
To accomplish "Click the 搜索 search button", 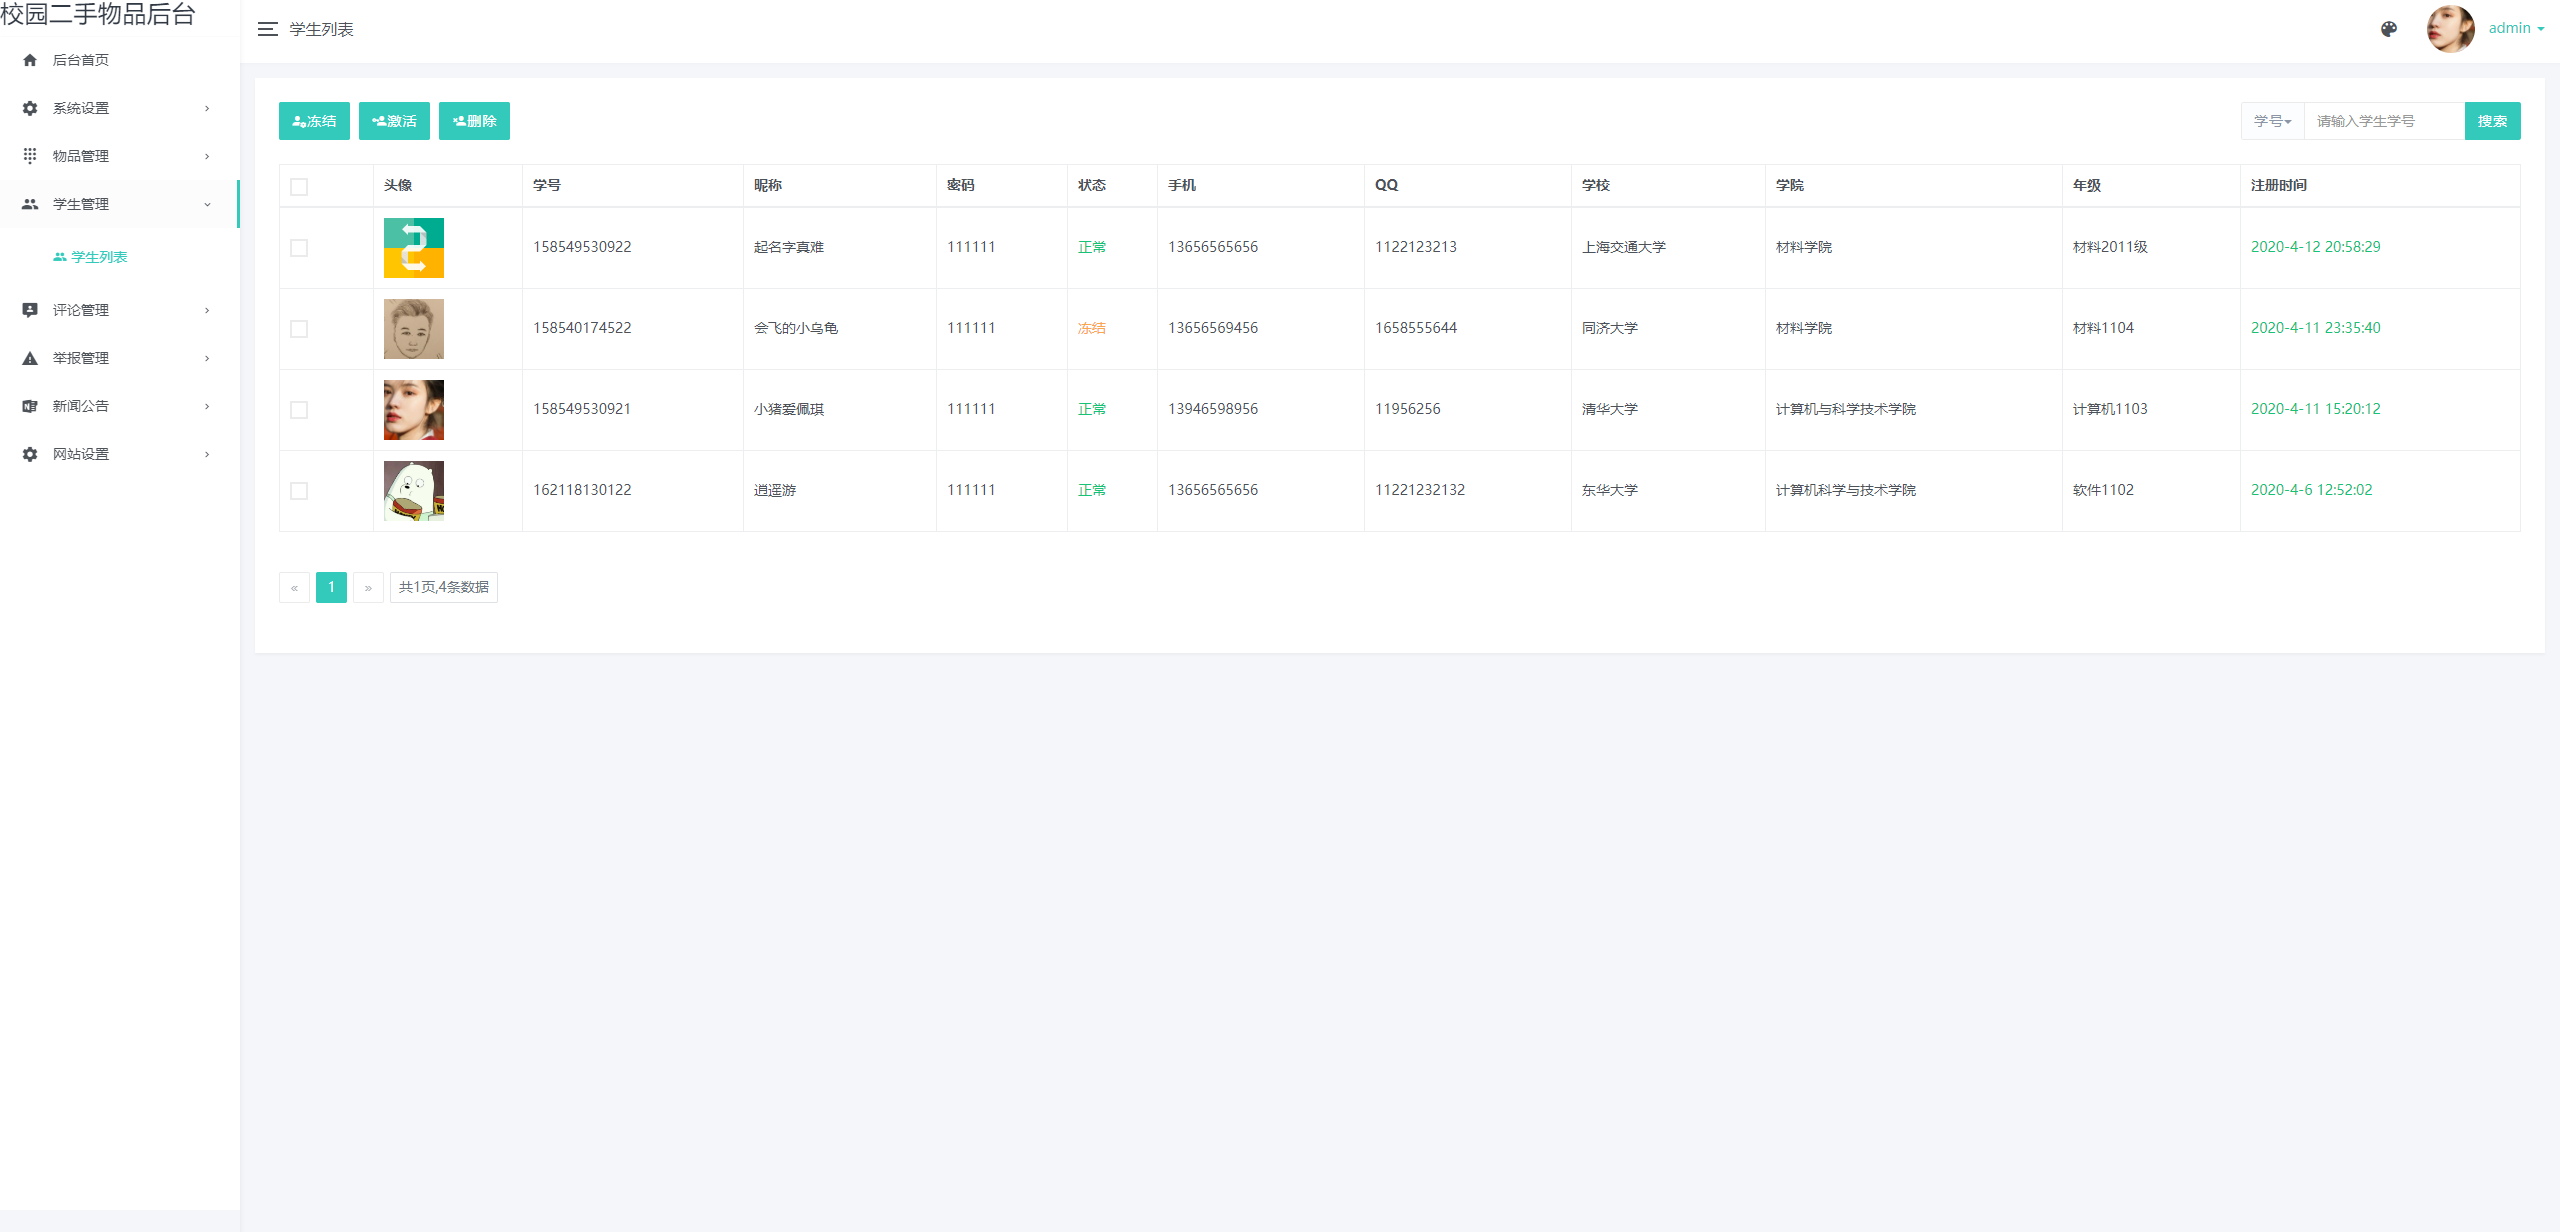I will click(2492, 121).
